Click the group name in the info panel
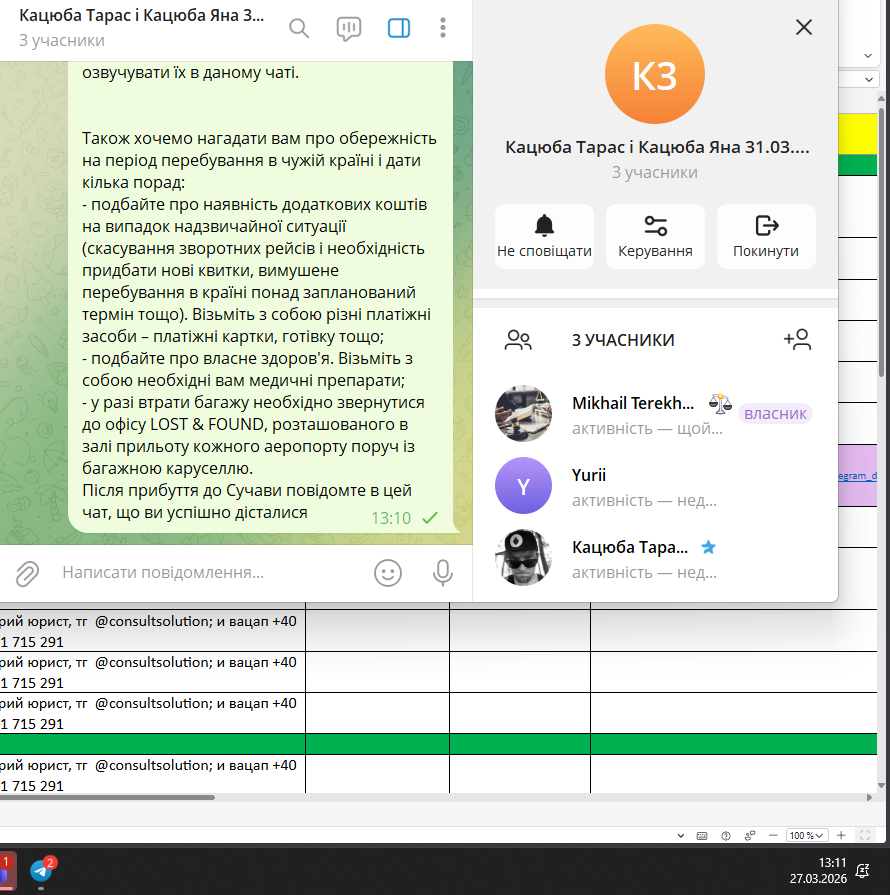Screen dimensions: 890x895 coord(657,147)
